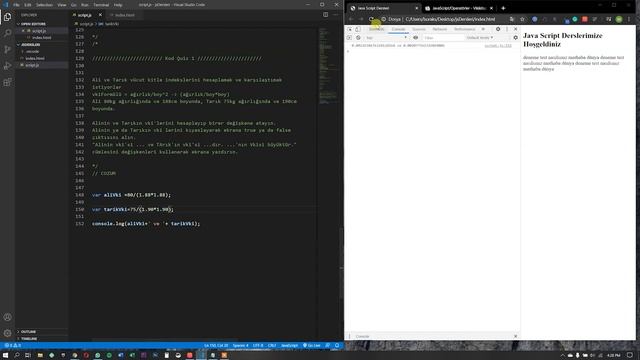This screenshot has height=360, width=640.
Task: Click the Spaces: 4 indentation indicator
Action: pos(240,346)
